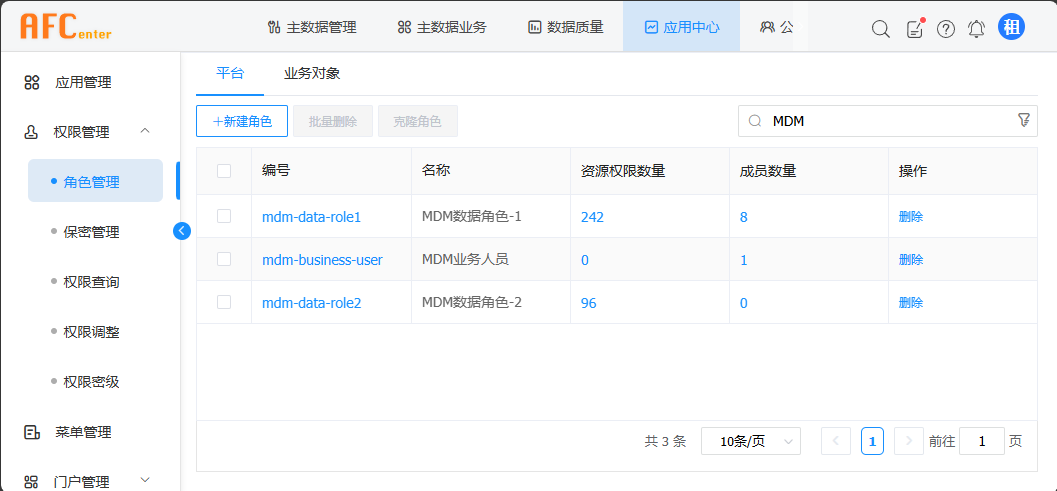
Task: Open the 数据质量 top menu
Action: point(565,27)
